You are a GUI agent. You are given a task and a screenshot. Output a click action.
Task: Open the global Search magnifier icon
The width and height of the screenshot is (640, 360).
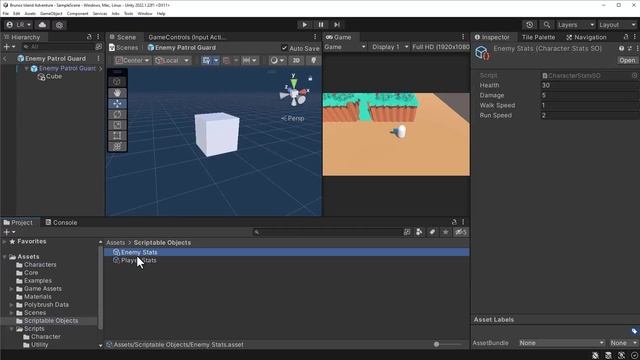pos(547,25)
